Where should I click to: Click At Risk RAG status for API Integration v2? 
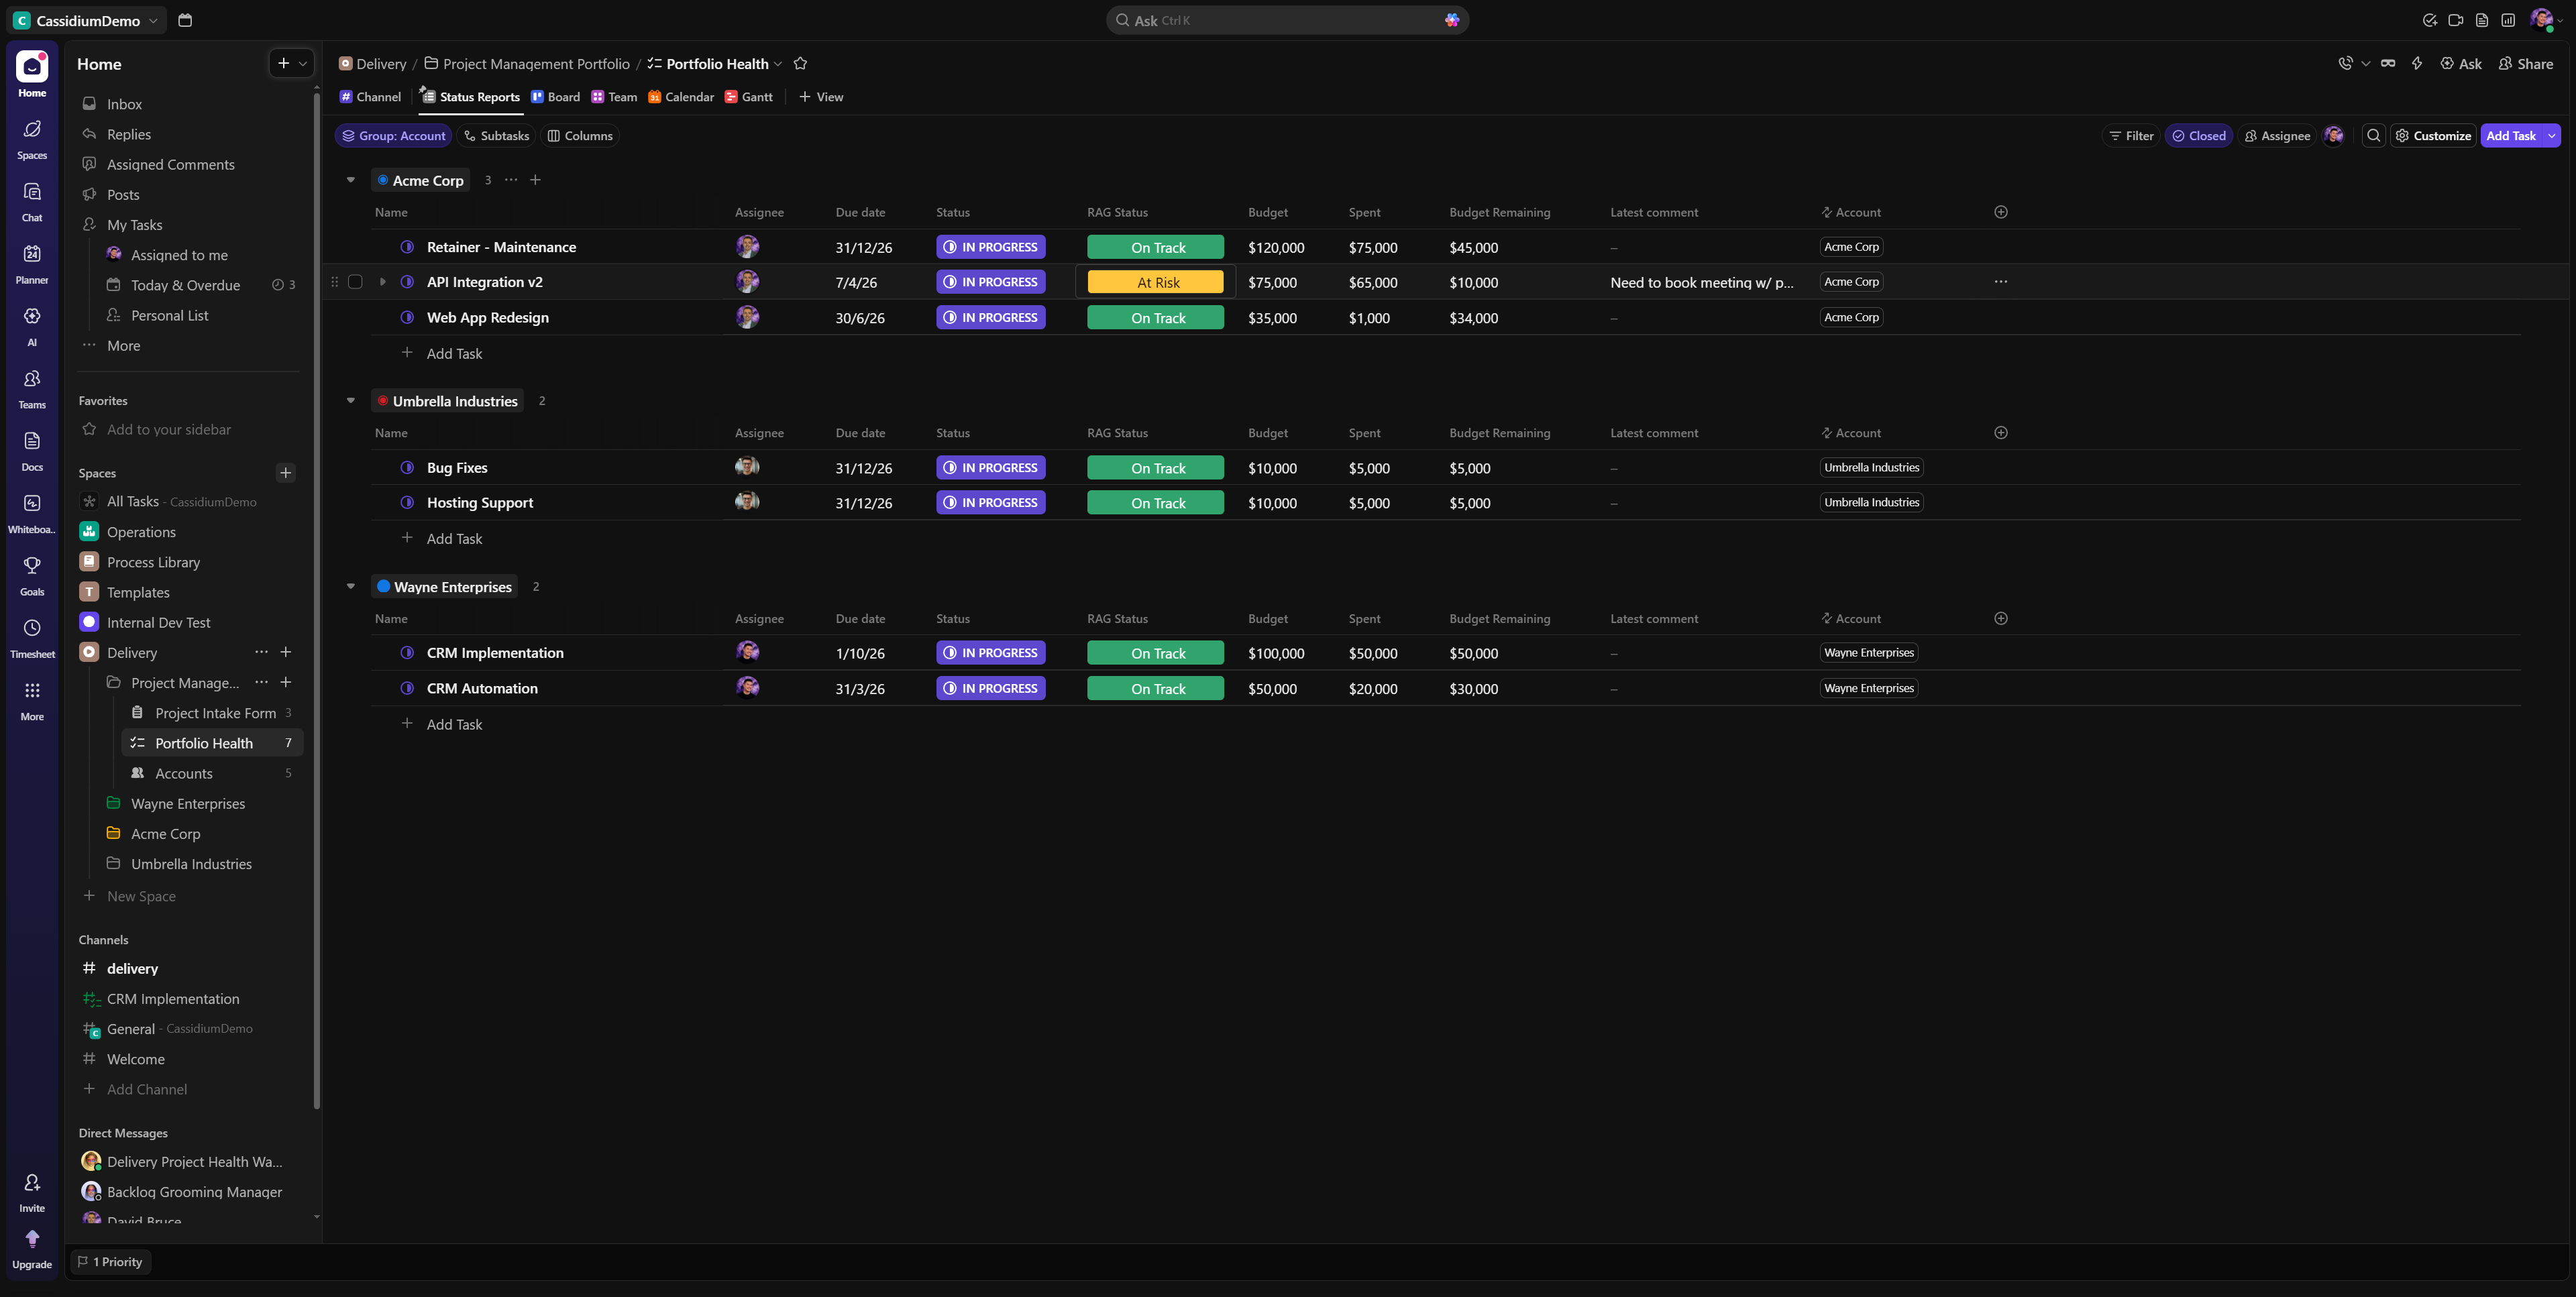pos(1155,282)
